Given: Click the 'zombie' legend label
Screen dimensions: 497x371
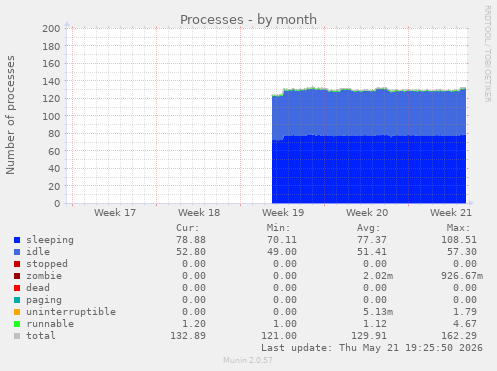Looking at the screenshot, I should tap(44, 276).
